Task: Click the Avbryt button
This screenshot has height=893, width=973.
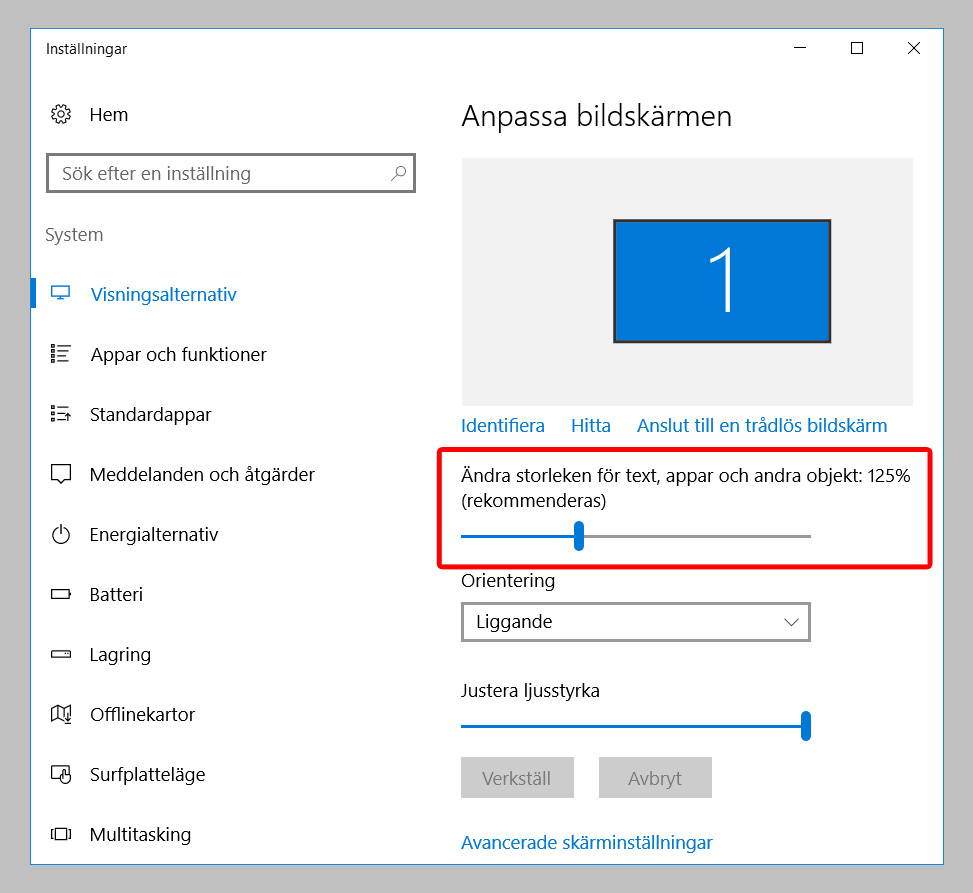Action: [x=655, y=778]
